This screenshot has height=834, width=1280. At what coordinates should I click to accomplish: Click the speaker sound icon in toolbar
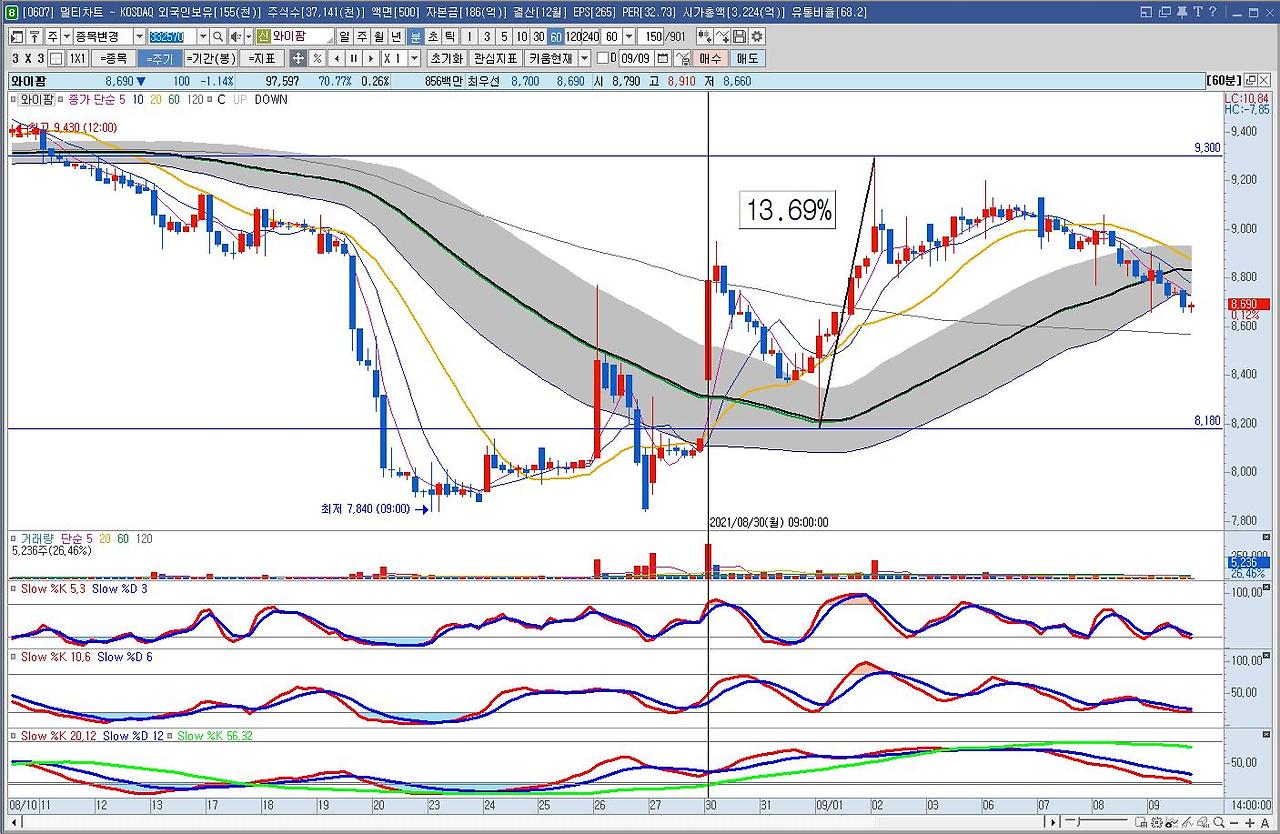[x=236, y=37]
